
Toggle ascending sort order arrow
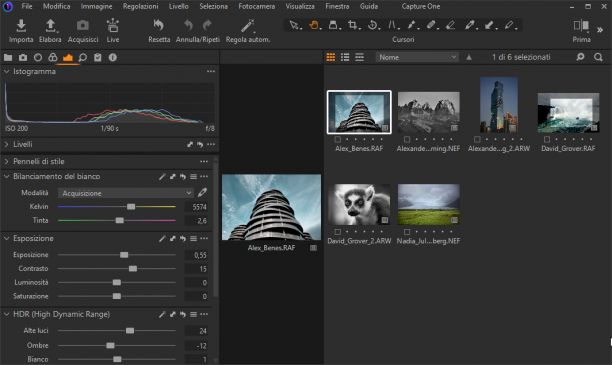tap(469, 57)
